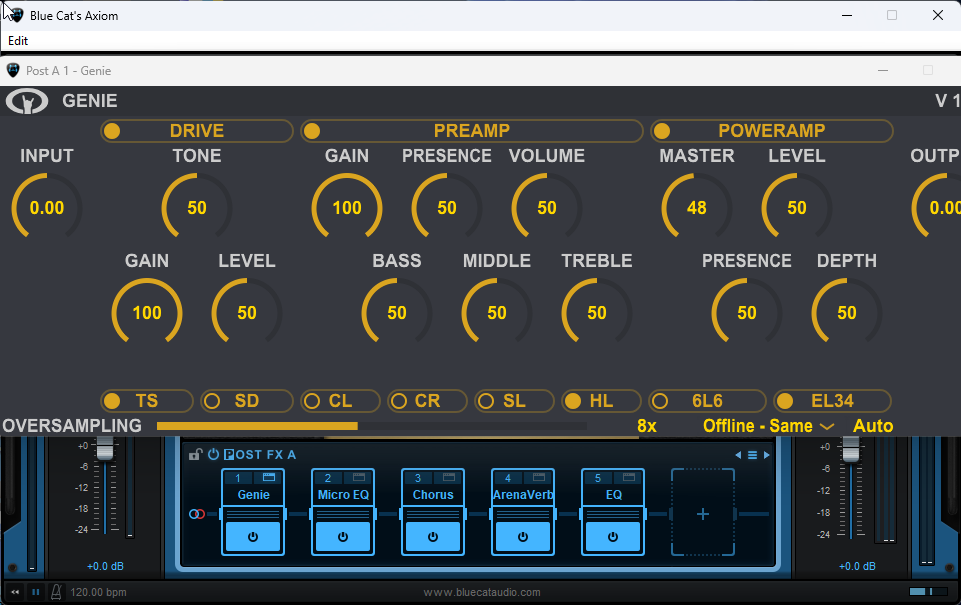Screen dimensions: 961x605
Task: Click the 120.00 bpm tempo field
Action: click(x=98, y=592)
